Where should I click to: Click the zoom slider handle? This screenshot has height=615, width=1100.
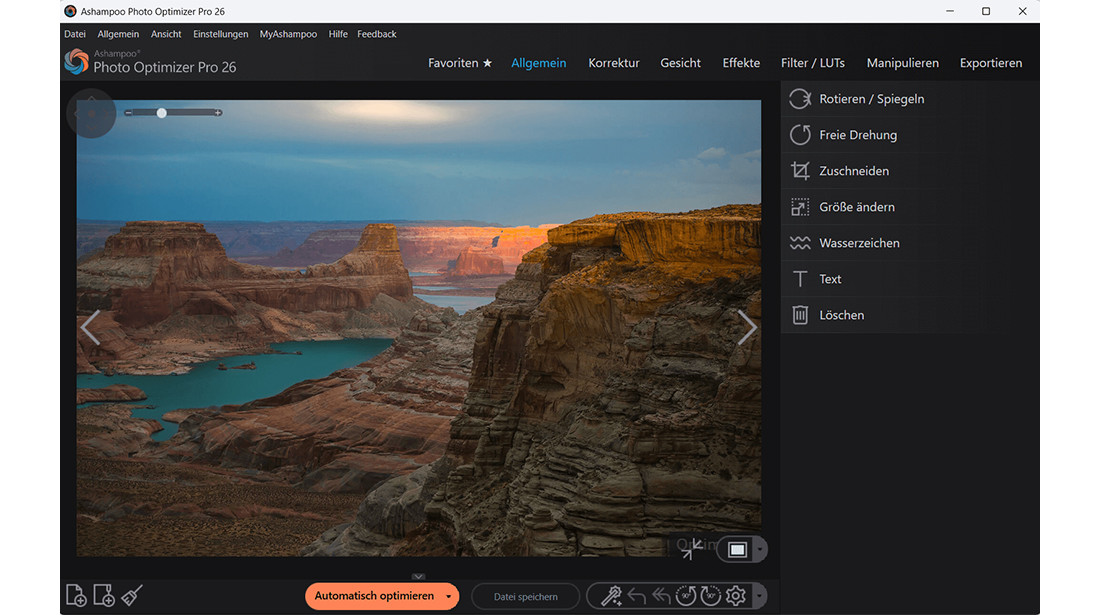(161, 113)
